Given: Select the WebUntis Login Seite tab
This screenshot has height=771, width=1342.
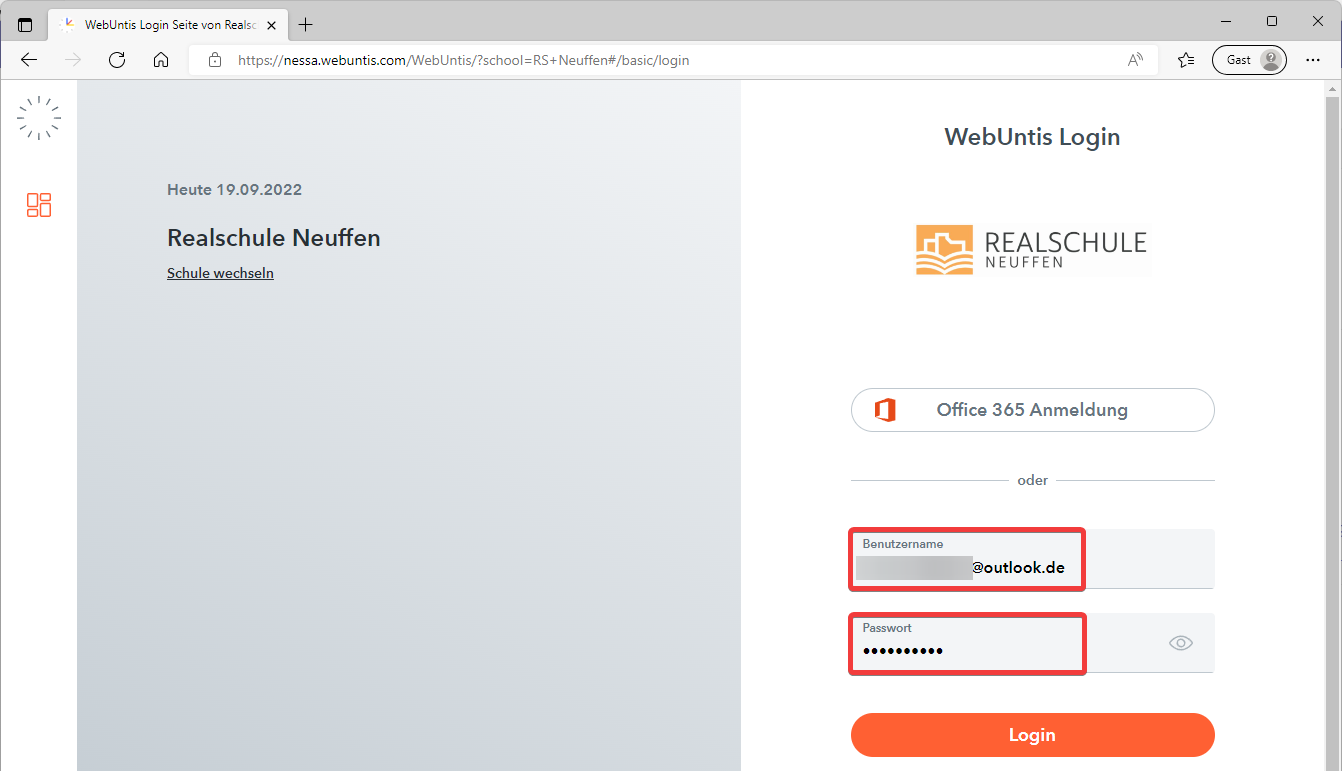Looking at the screenshot, I should (160, 24).
